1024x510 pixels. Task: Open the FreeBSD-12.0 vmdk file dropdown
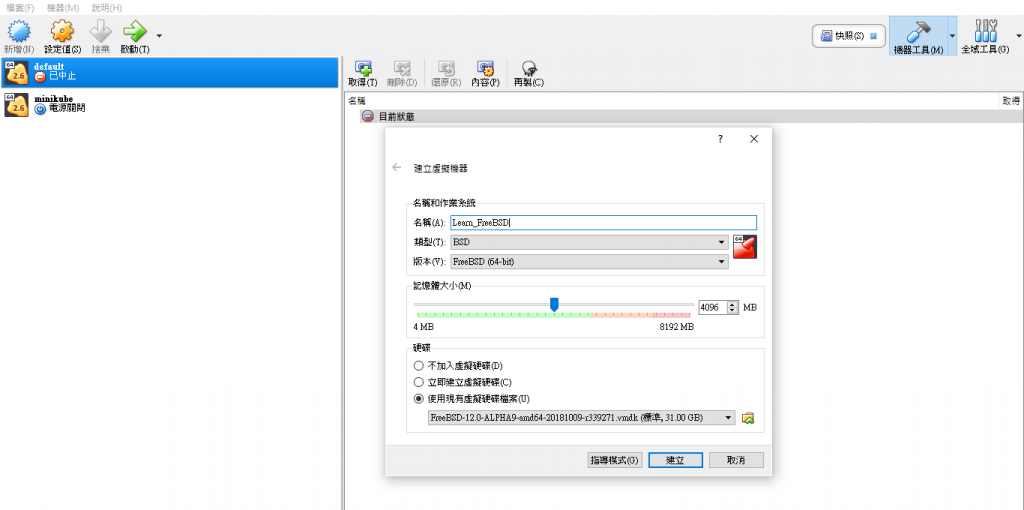point(581,417)
